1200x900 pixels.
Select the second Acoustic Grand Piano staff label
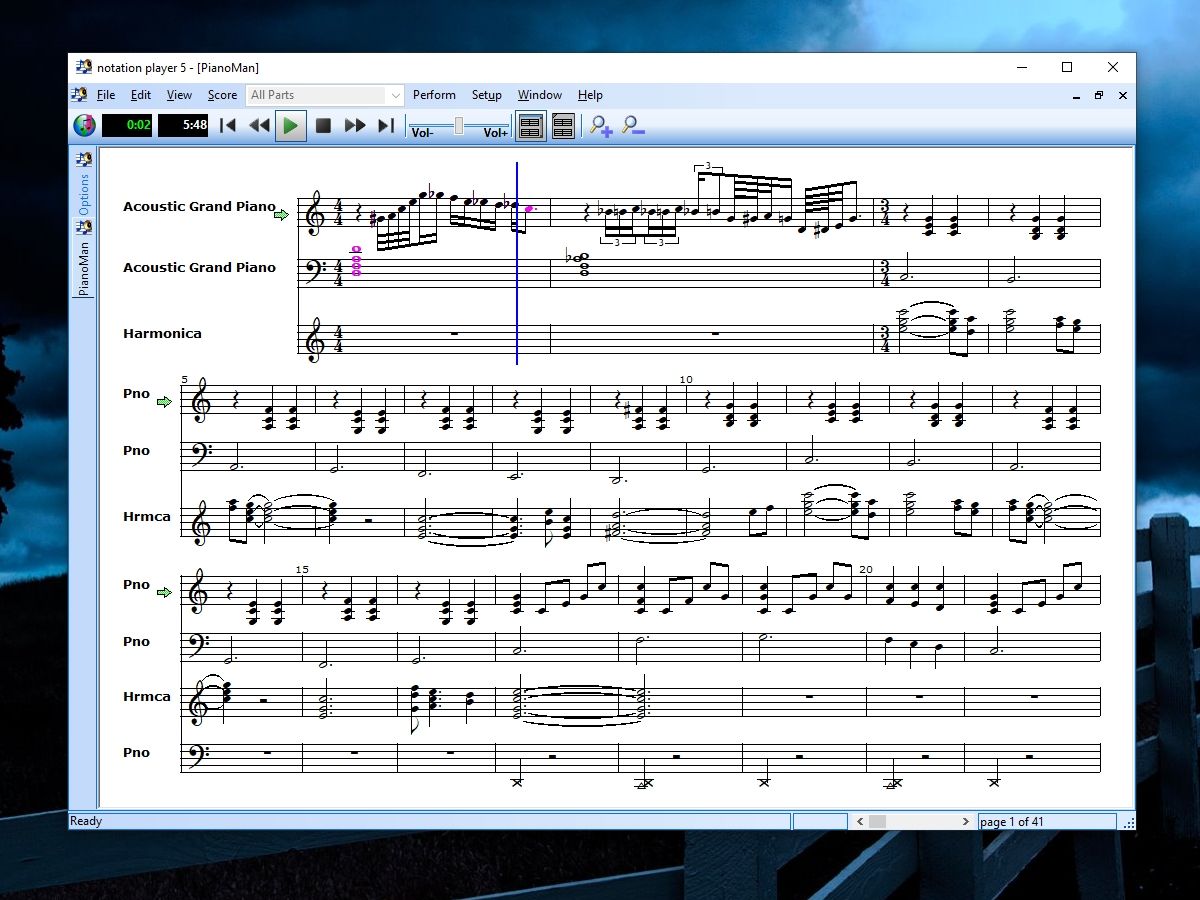coord(199,267)
